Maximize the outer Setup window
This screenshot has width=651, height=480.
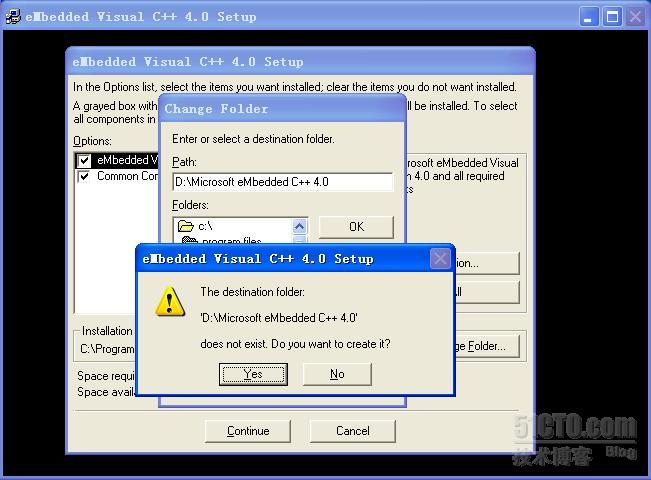[x=612, y=17]
